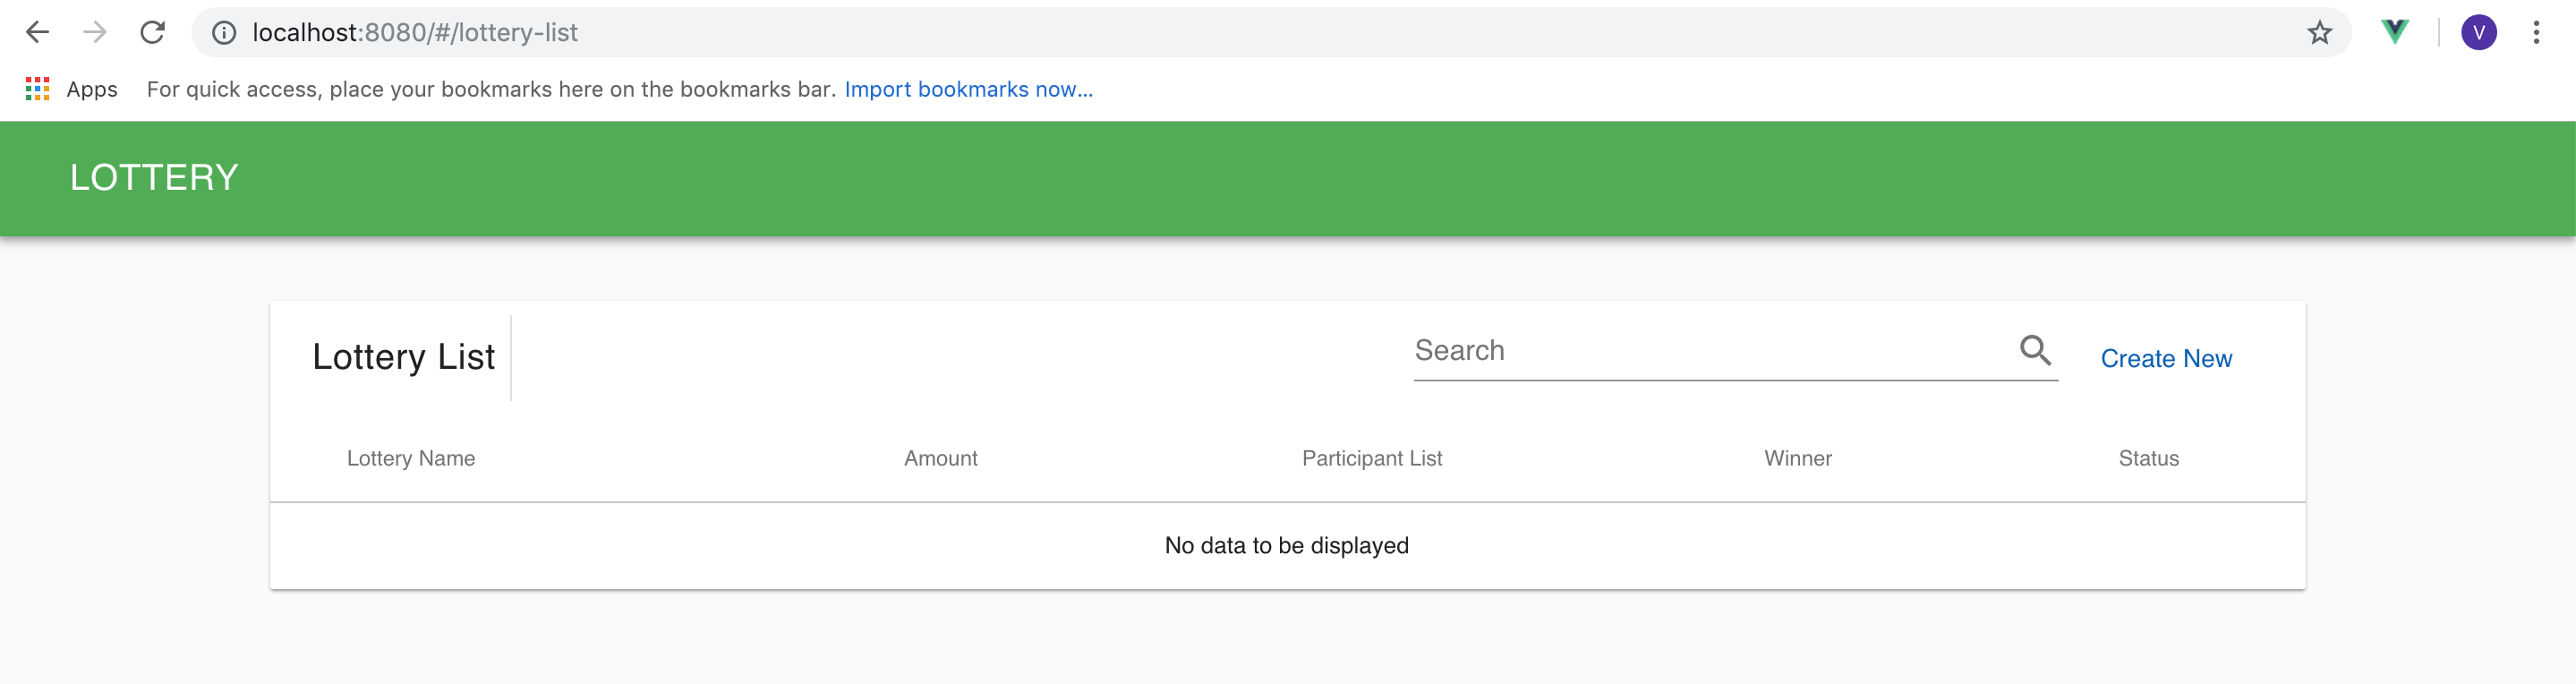The height and width of the screenshot is (684, 2576).
Task: Click Create New lottery link
Action: tap(2165, 358)
